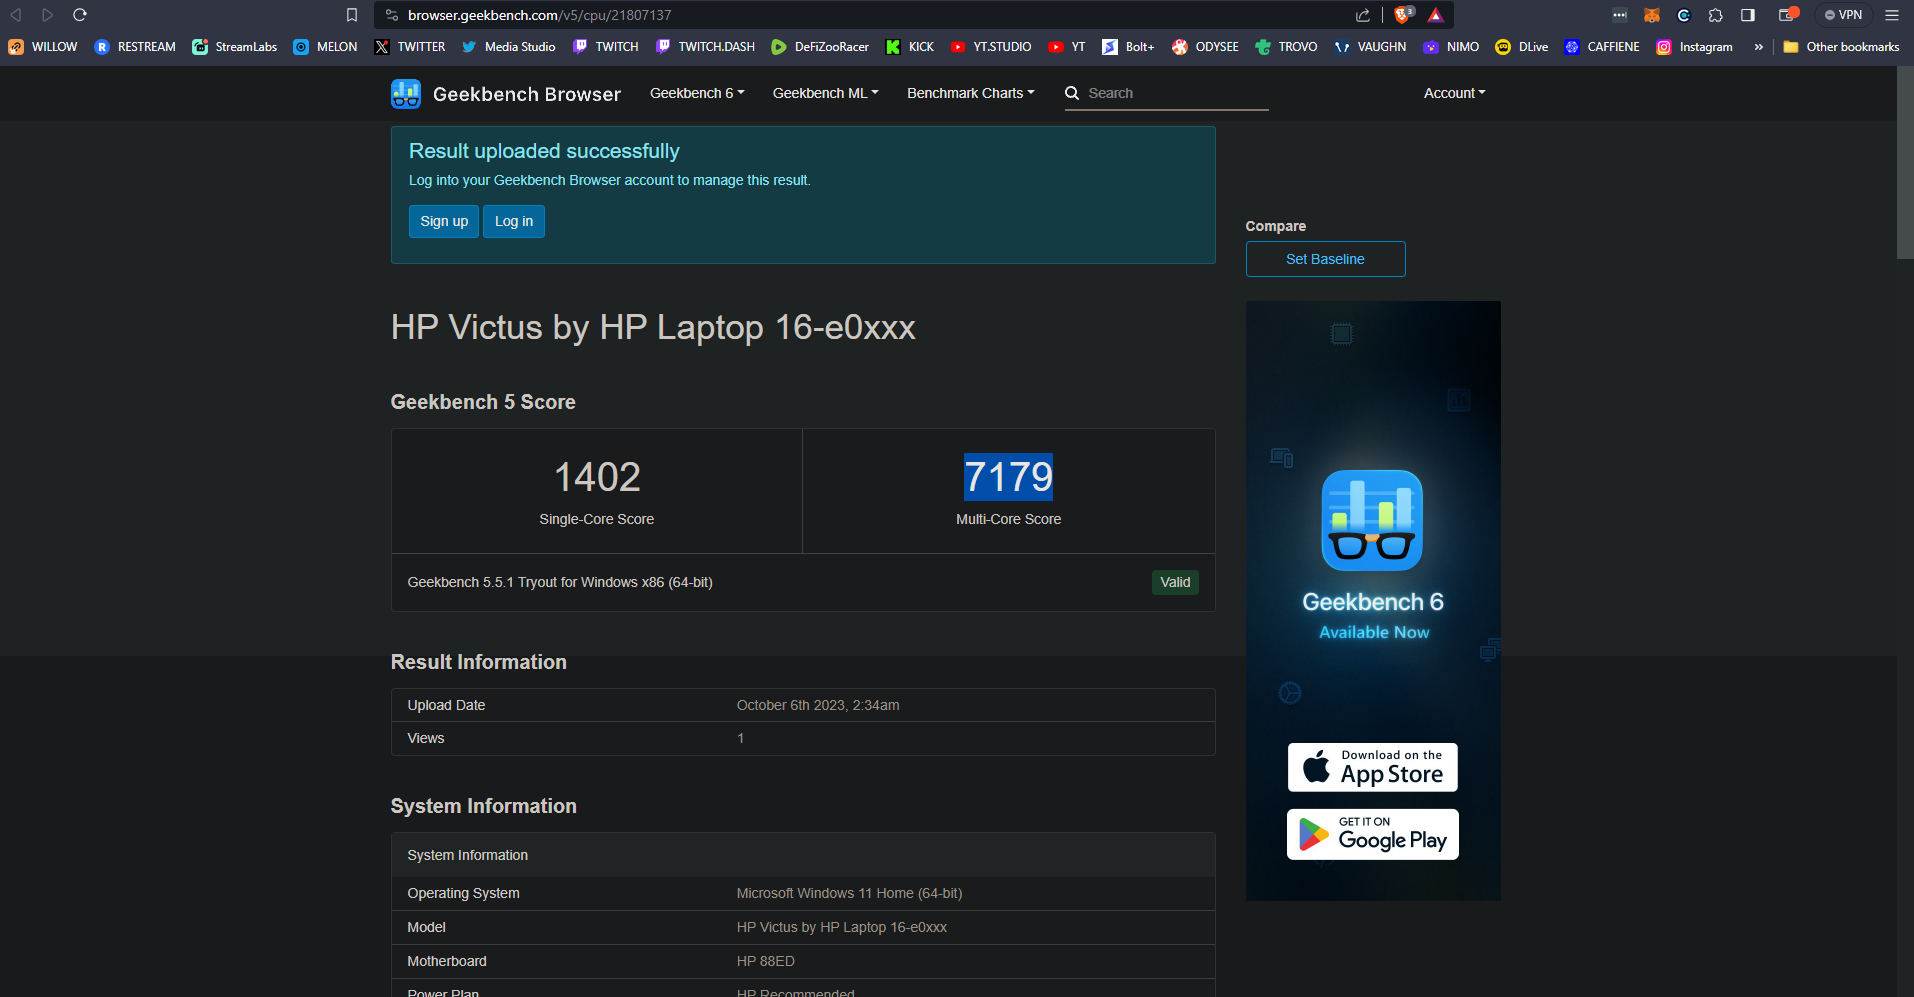Click Microsoft Windows 11 Home value
This screenshot has height=997, width=1914.
tap(849, 893)
